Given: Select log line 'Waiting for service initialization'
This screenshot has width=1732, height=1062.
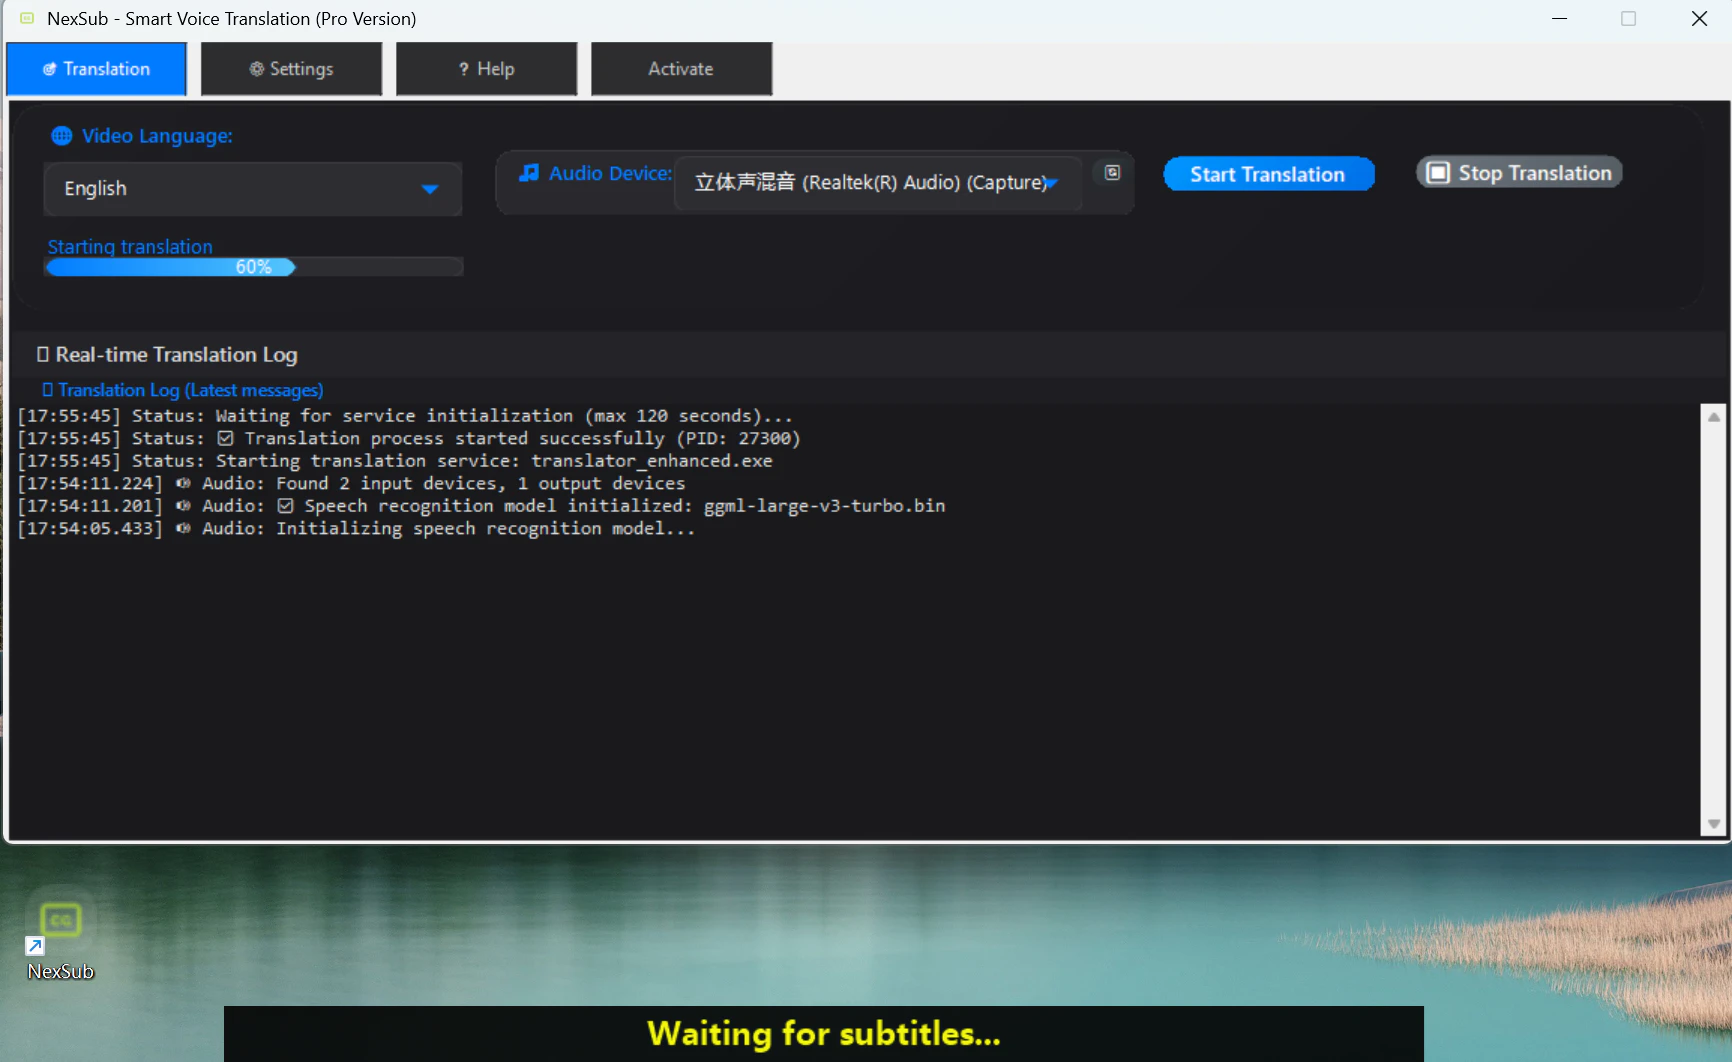Looking at the screenshot, I should [x=405, y=416].
